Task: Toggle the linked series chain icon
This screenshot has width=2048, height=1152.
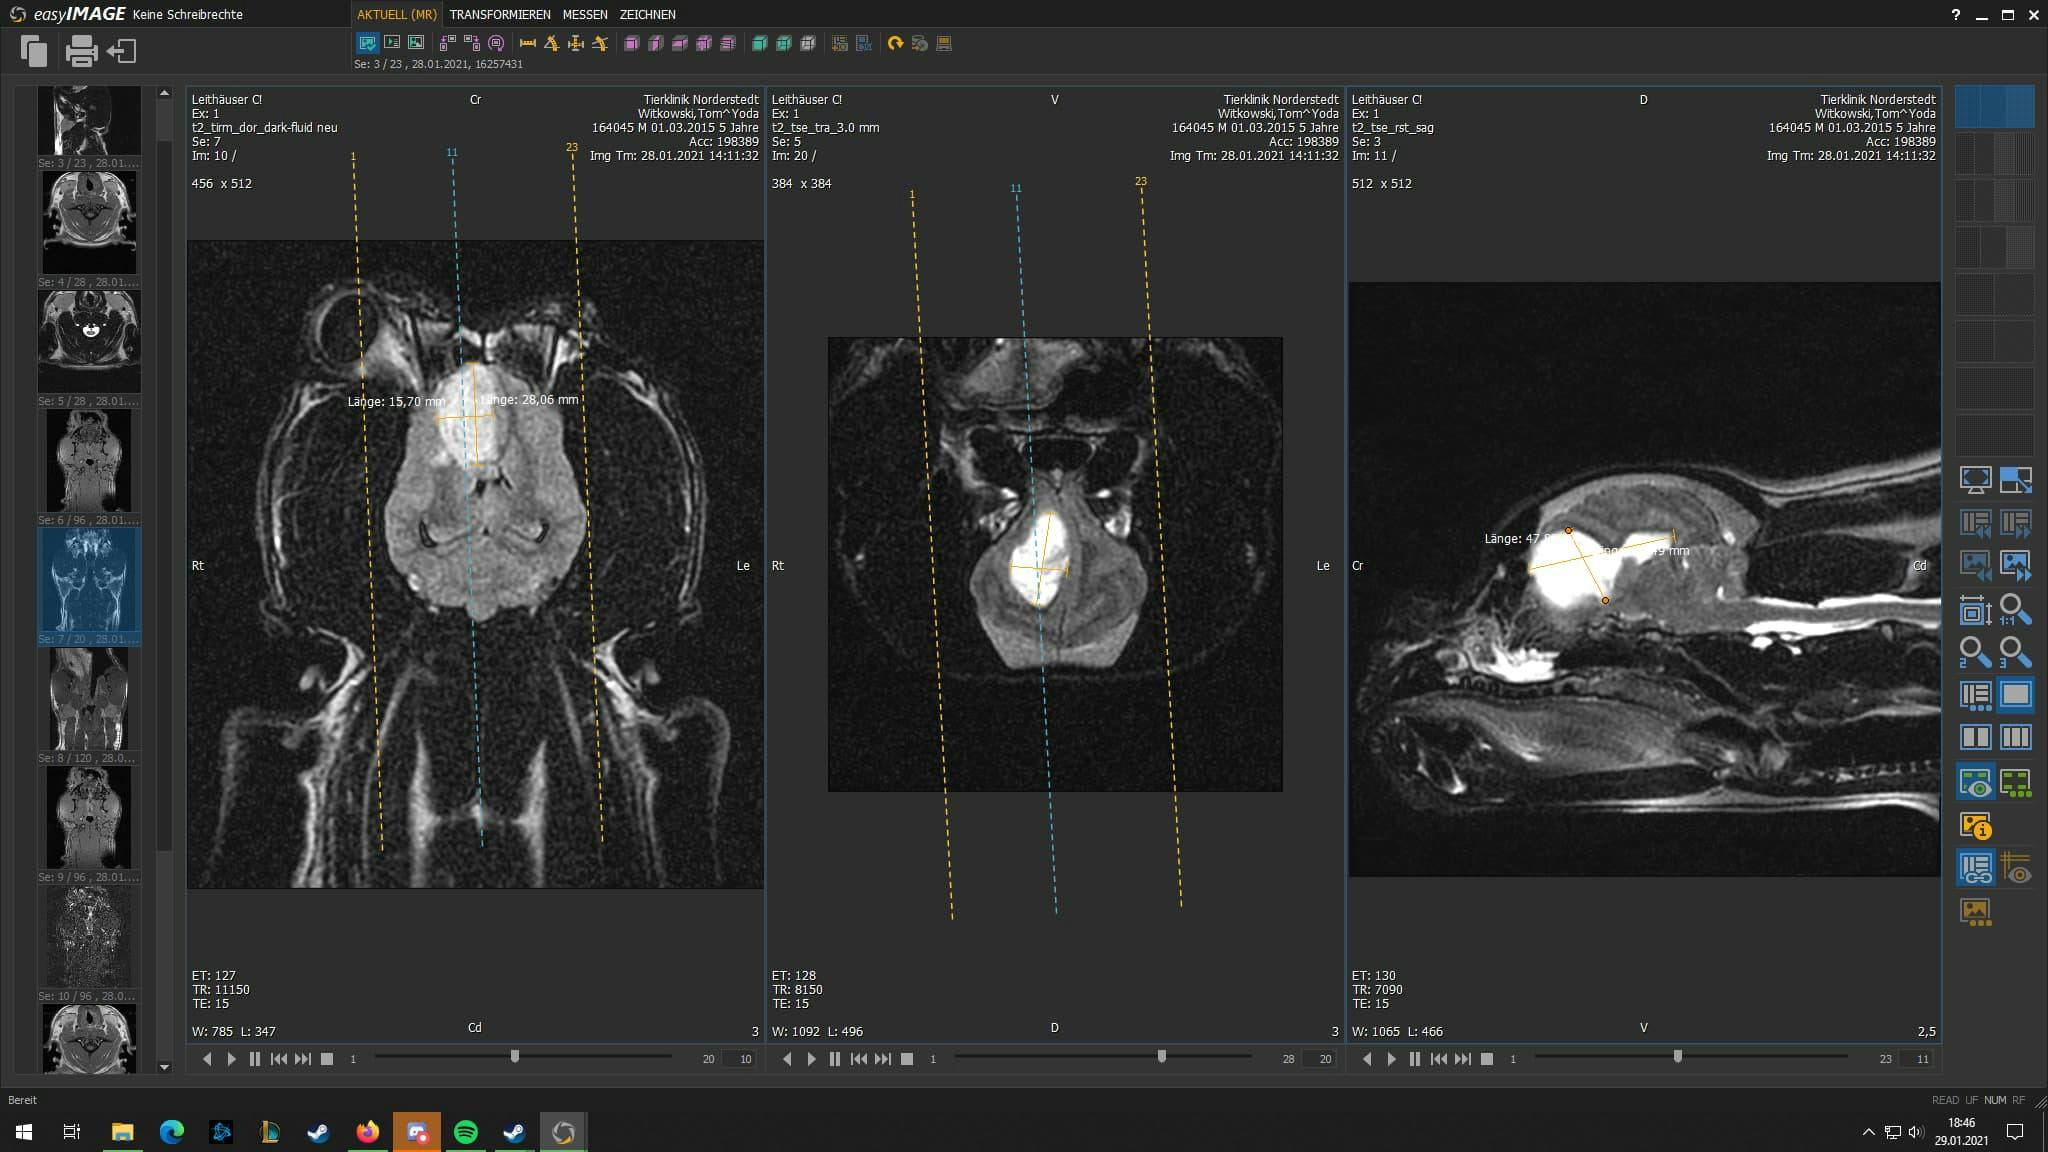Action: [1975, 869]
